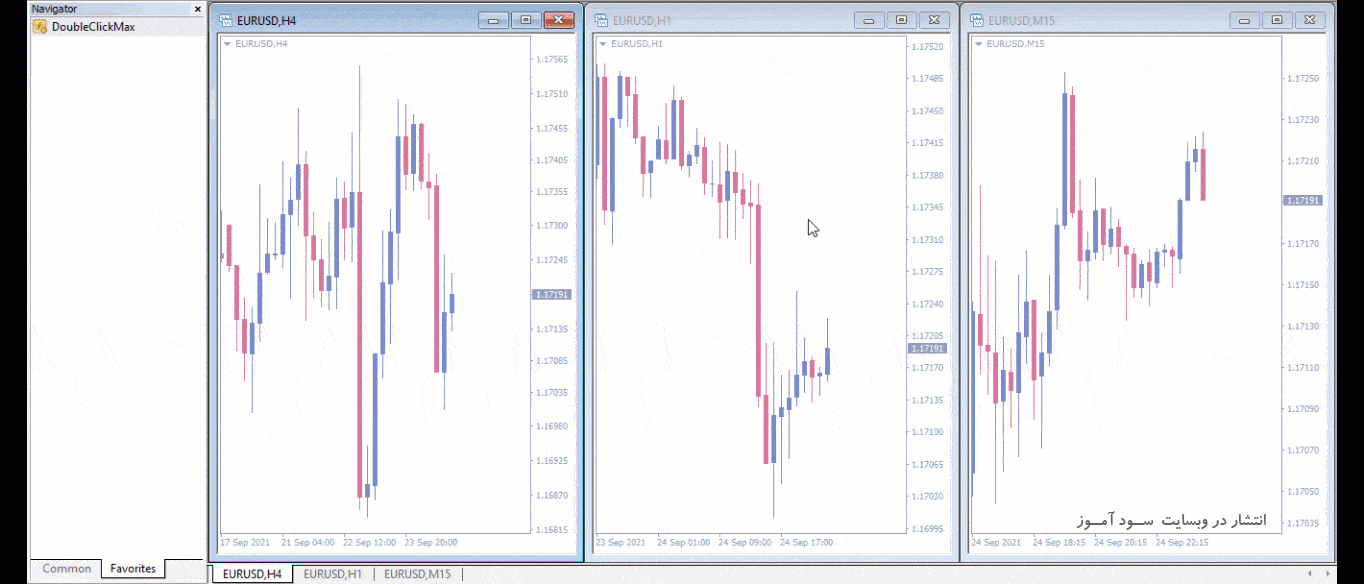Click the '24 Sep 18:15' time label in M15 chart
Screen dimensions: 1364x584
tap(1061, 542)
